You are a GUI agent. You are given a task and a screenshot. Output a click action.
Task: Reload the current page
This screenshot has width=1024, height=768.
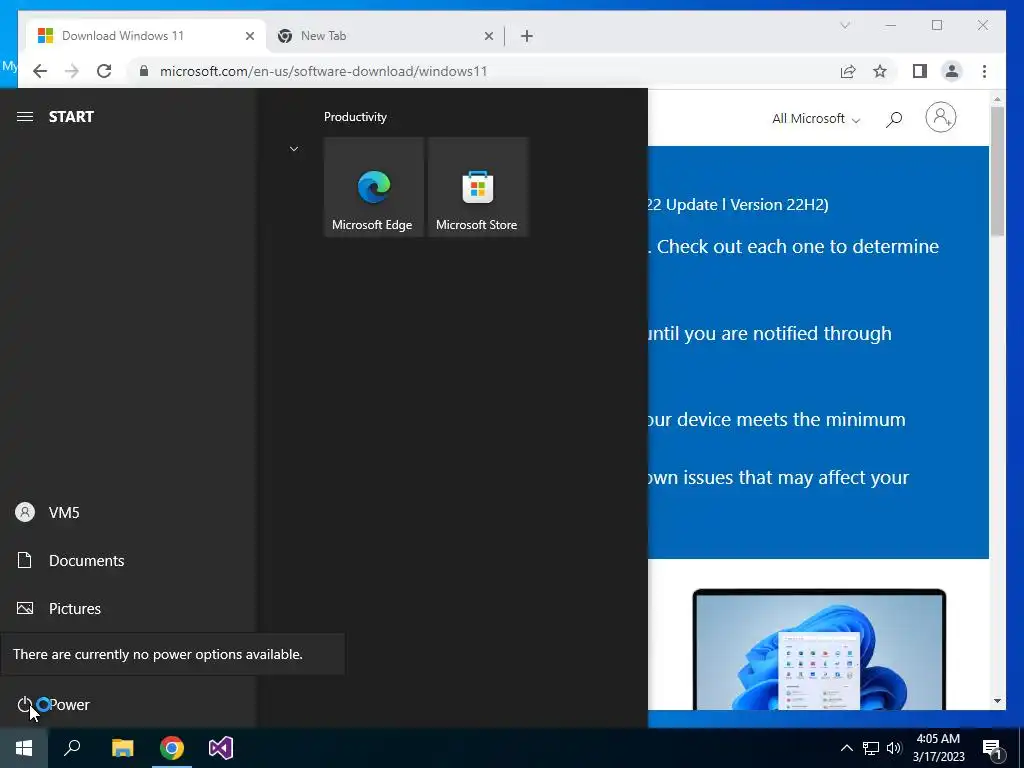coord(104,71)
